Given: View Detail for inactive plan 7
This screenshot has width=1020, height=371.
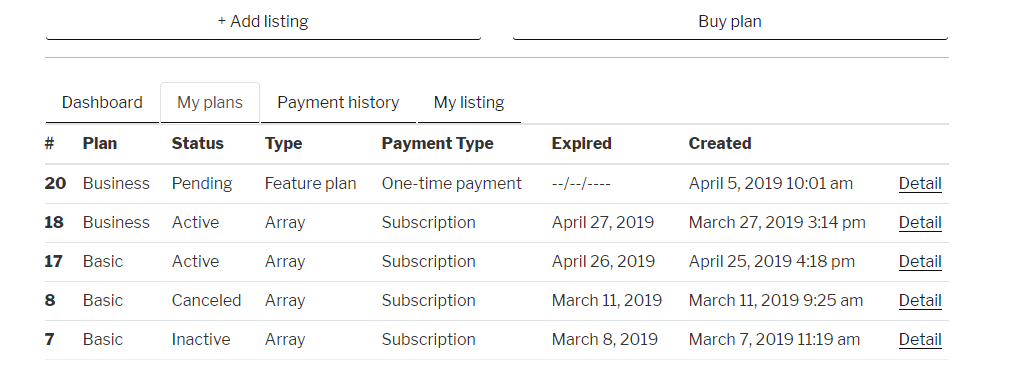Looking at the screenshot, I should tap(920, 340).
